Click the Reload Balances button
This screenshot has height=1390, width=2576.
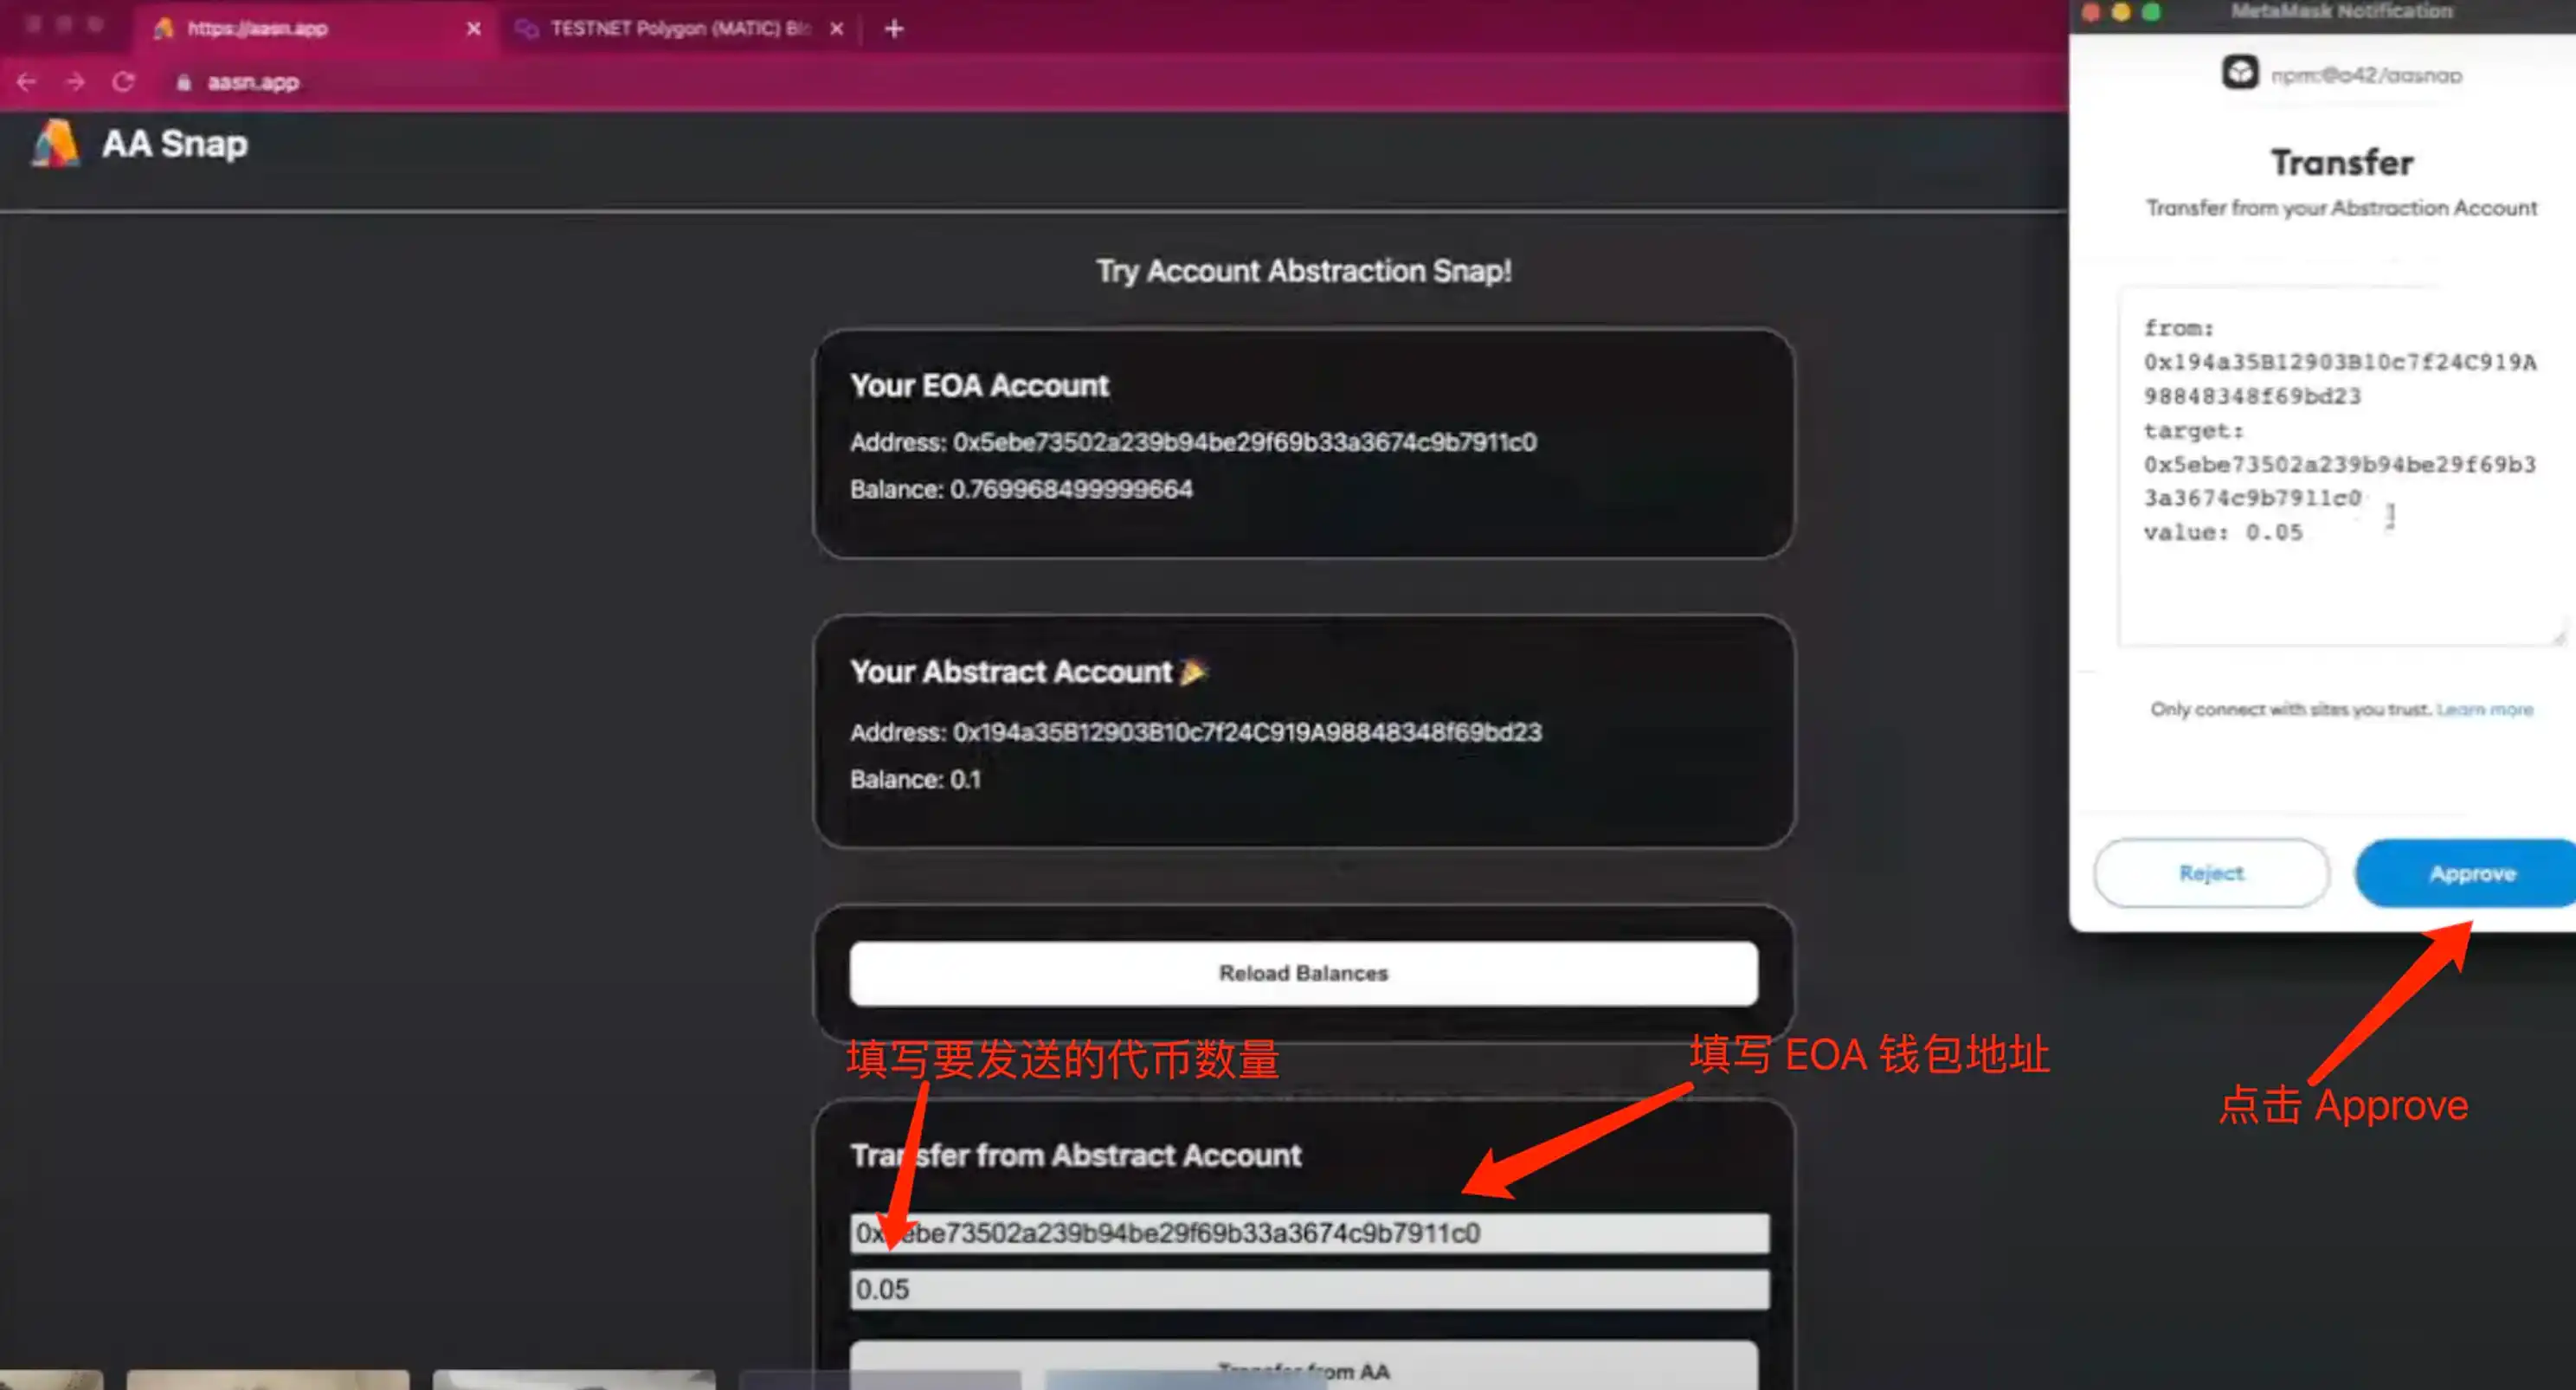click(x=1303, y=973)
